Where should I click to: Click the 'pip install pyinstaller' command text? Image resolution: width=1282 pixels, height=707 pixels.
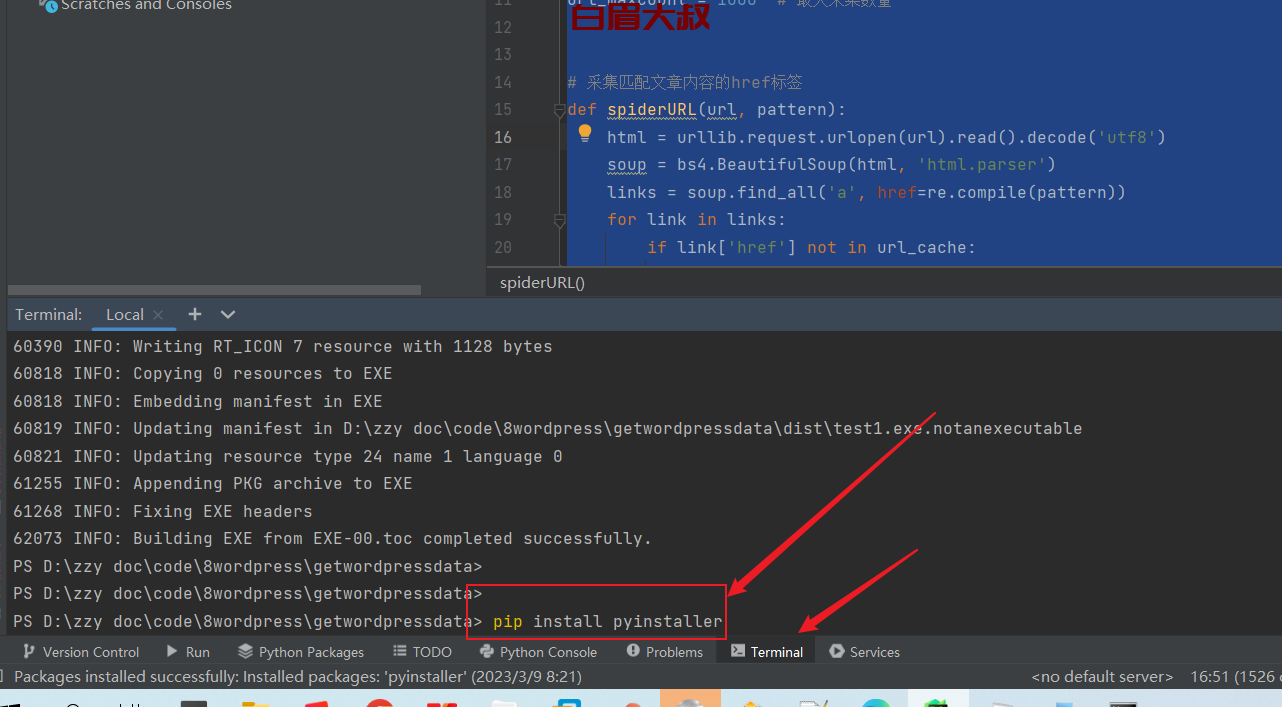(x=607, y=622)
